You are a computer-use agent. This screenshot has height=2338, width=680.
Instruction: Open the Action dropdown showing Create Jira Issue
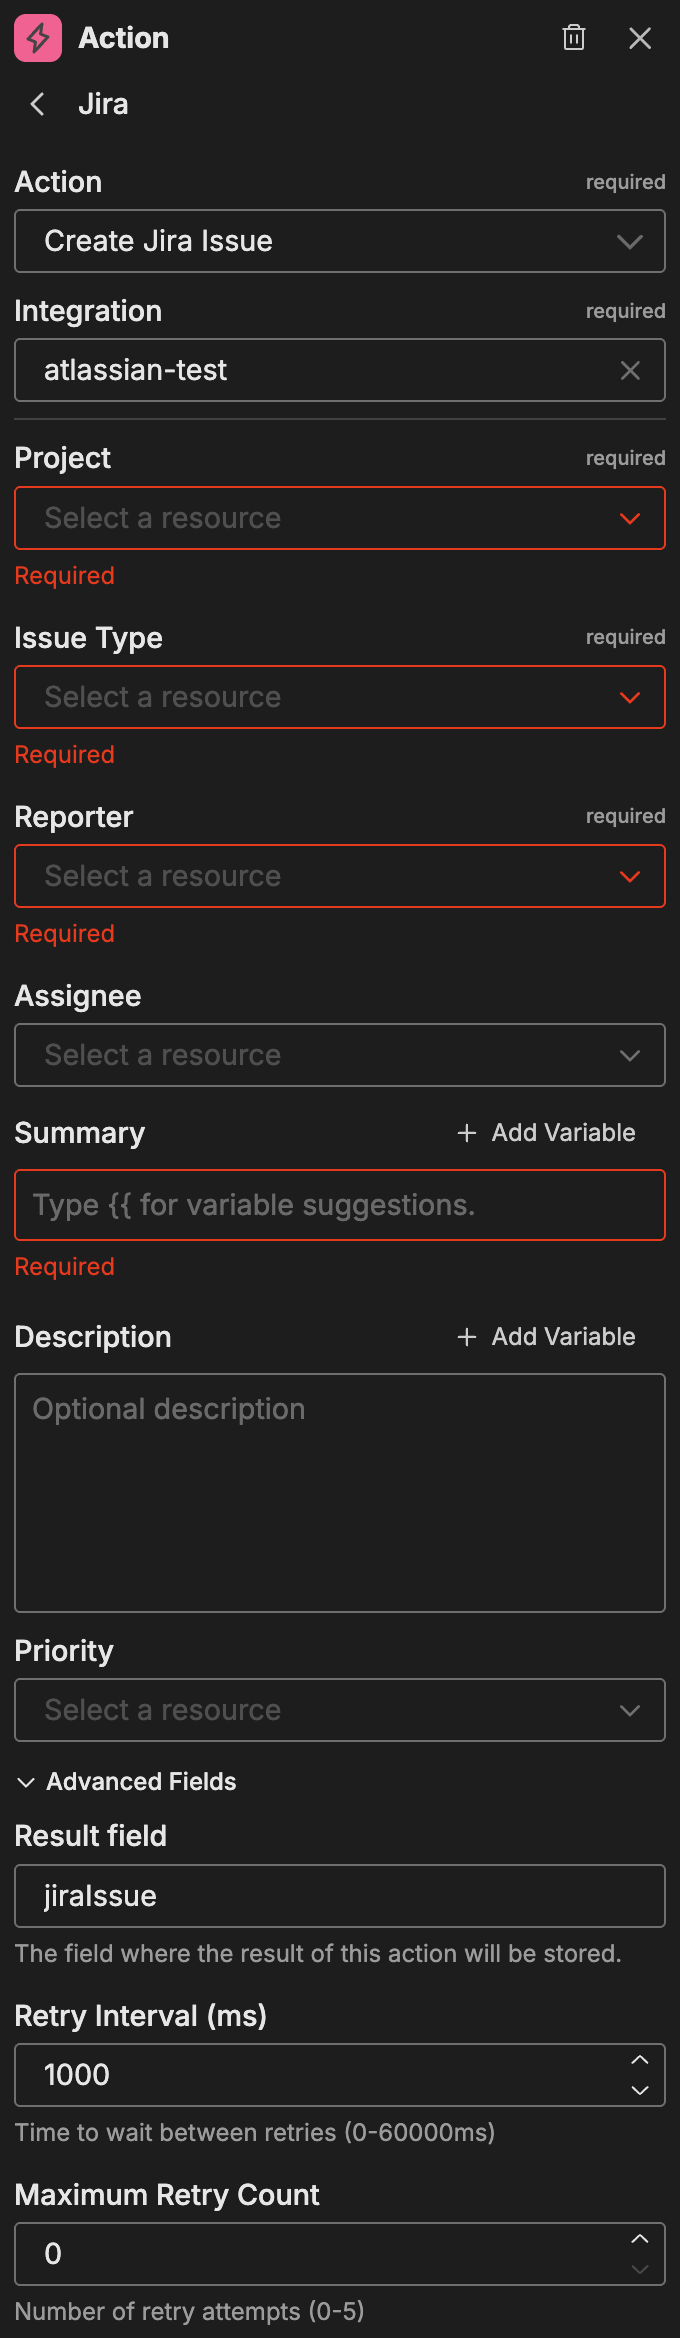point(340,241)
